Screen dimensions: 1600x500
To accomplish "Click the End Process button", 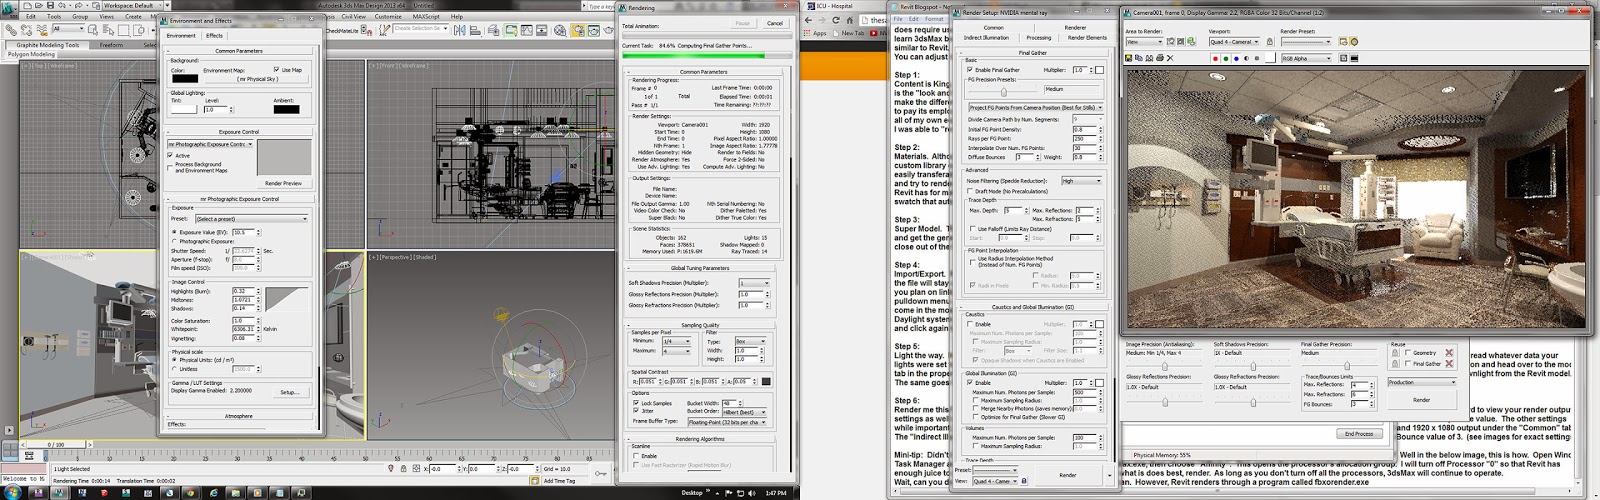I will (1358, 434).
